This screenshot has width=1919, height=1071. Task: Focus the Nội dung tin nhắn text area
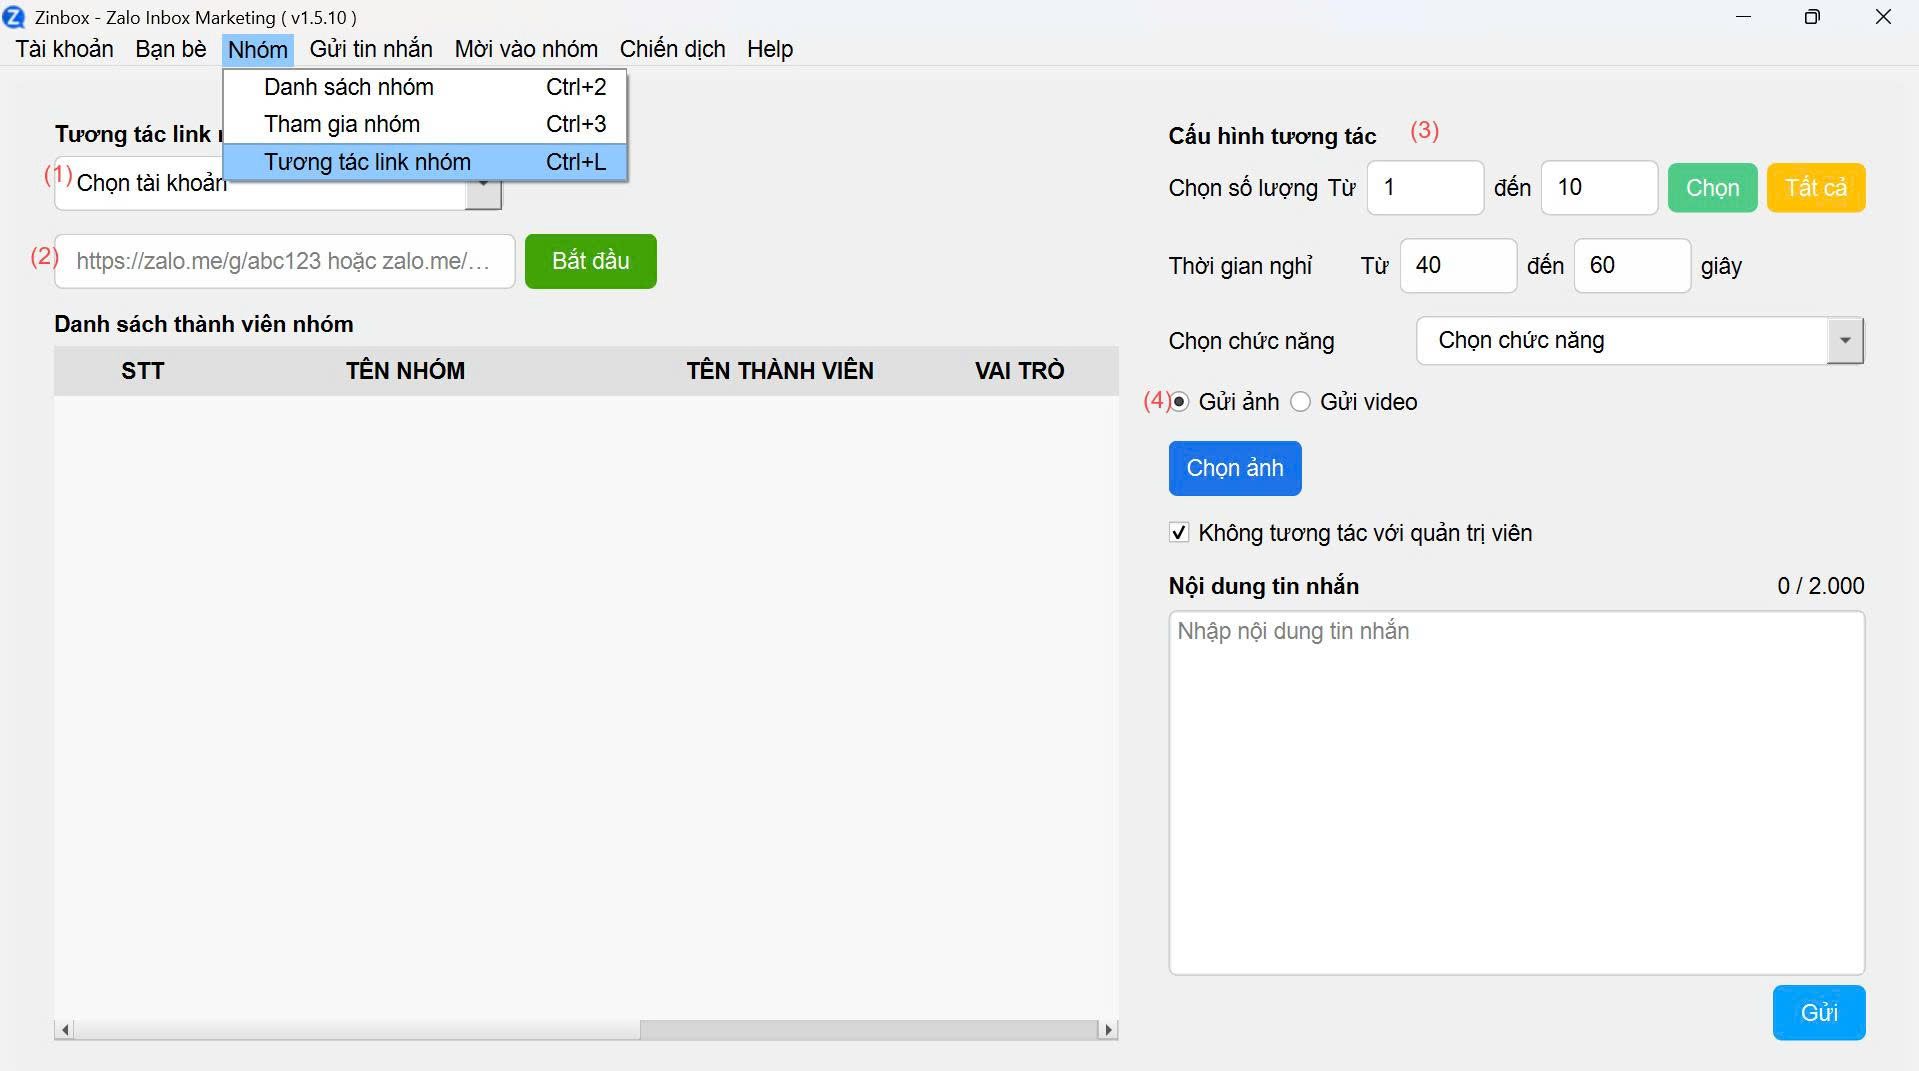tap(1515, 792)
